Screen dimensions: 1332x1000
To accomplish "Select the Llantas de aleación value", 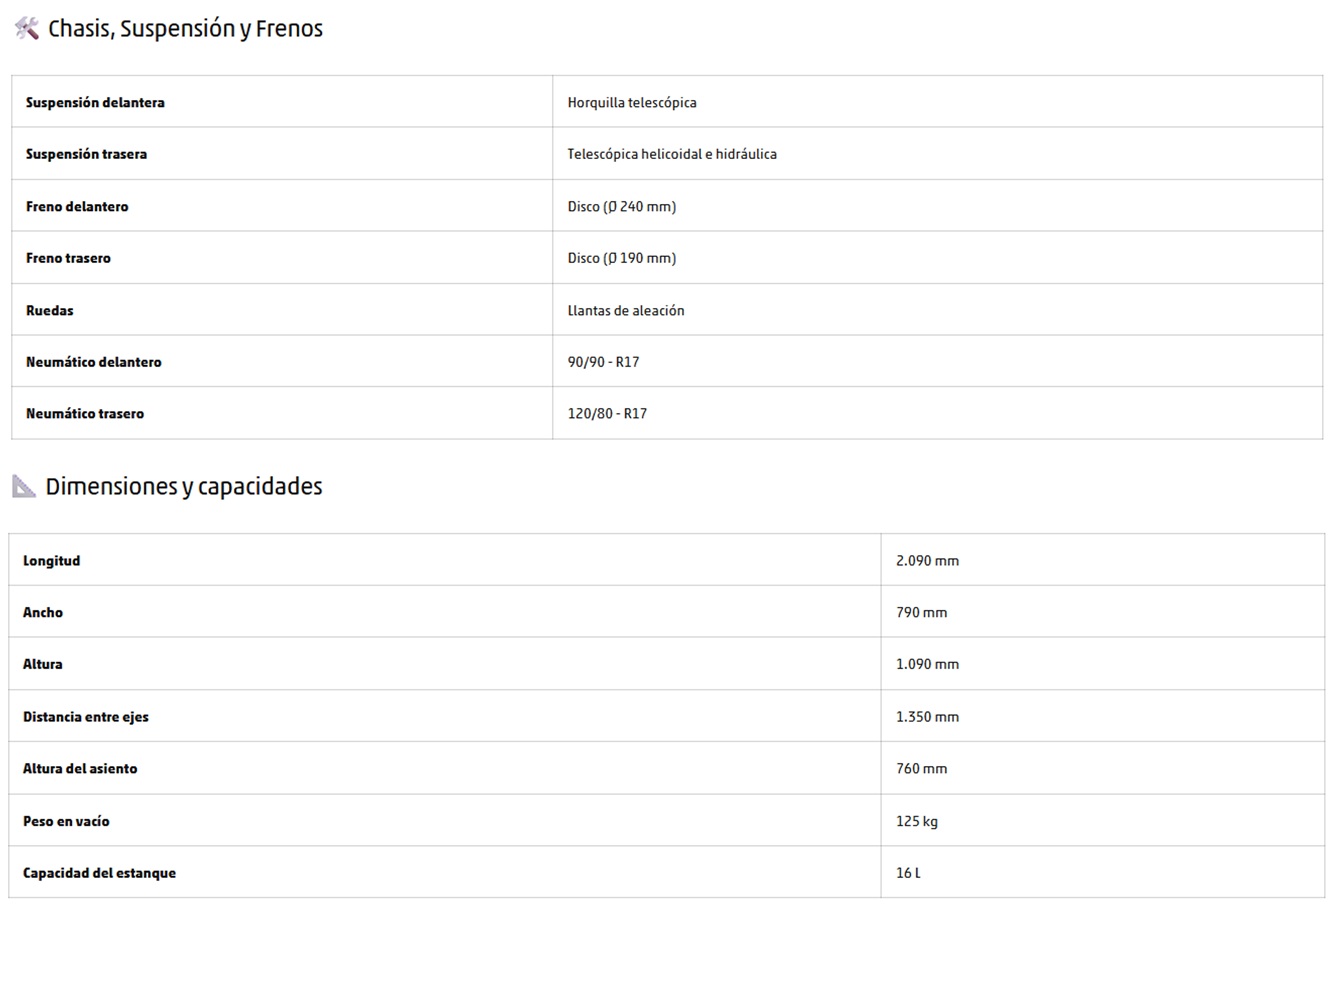I will pyautogui.click(x=626, y=310).
